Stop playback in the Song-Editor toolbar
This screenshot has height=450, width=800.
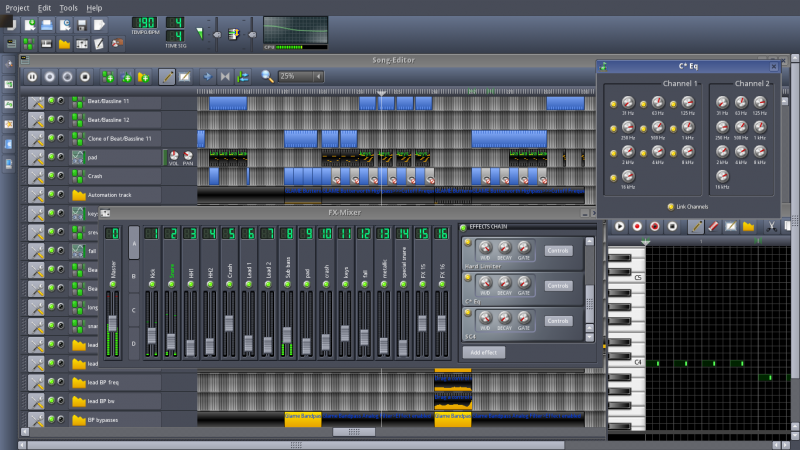86,76
